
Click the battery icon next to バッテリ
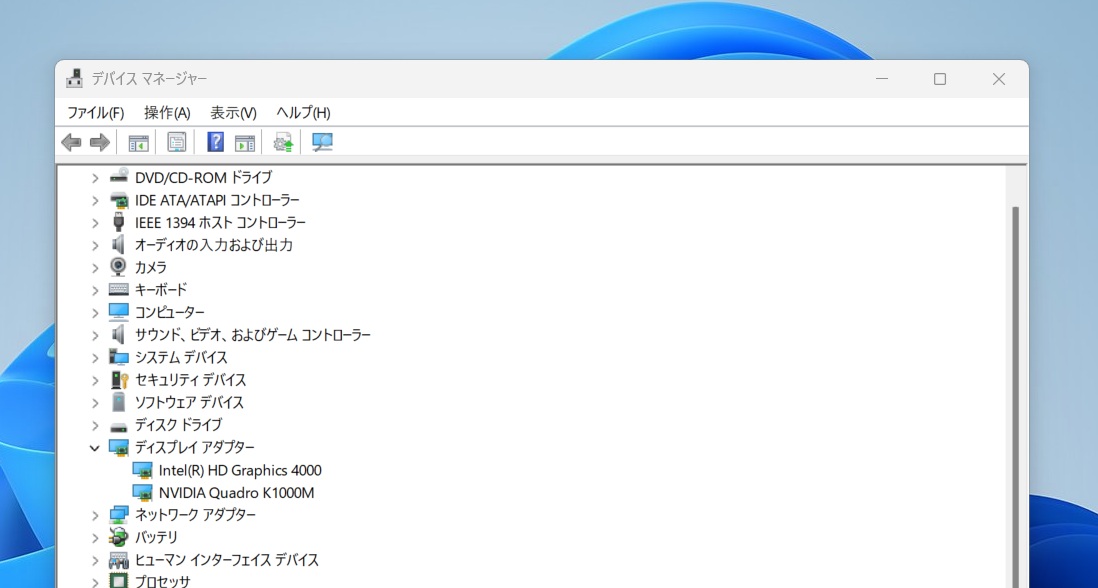click(119, 537)
